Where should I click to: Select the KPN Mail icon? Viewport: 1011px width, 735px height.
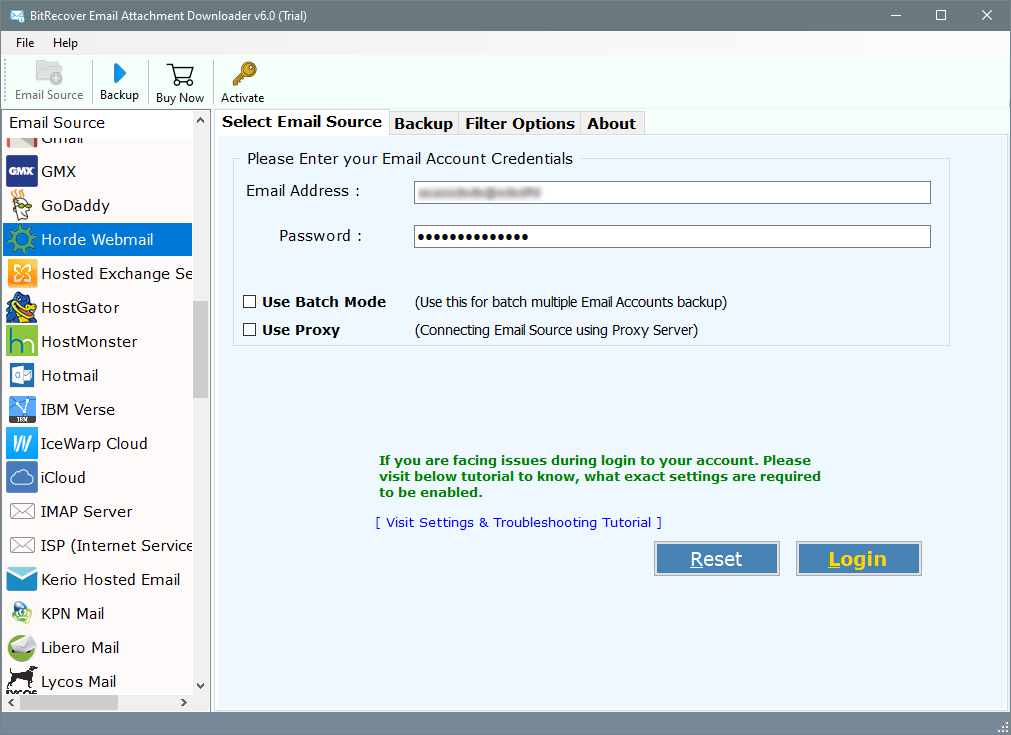tap(22, 613)
